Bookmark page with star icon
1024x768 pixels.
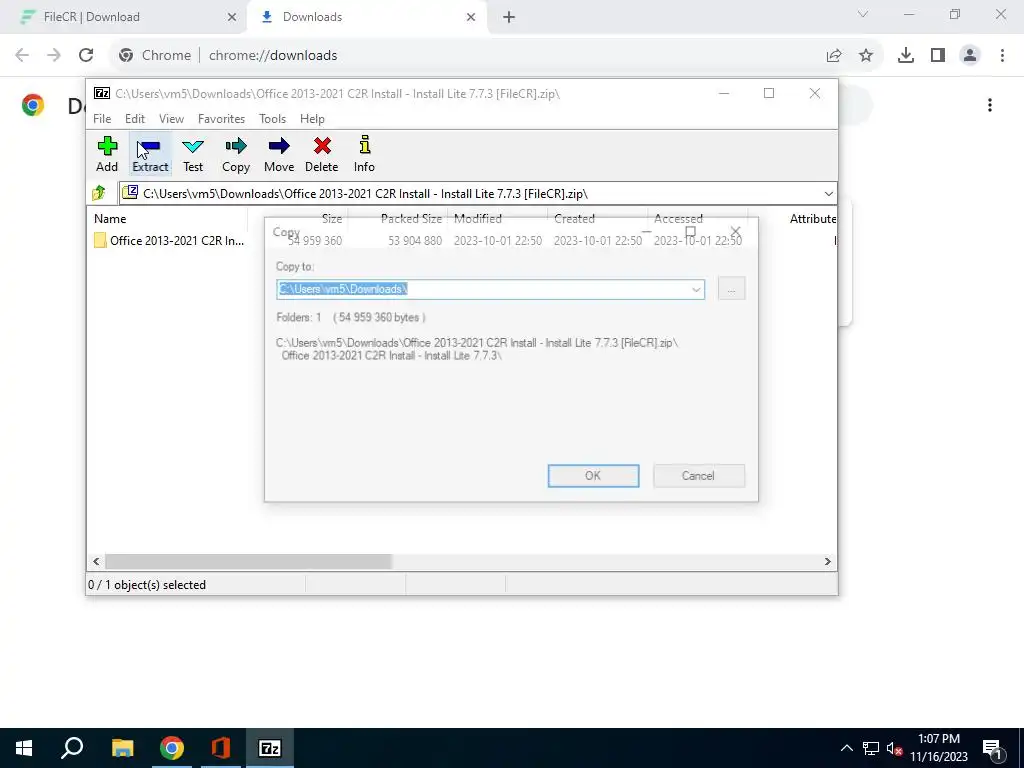(866, 56)
